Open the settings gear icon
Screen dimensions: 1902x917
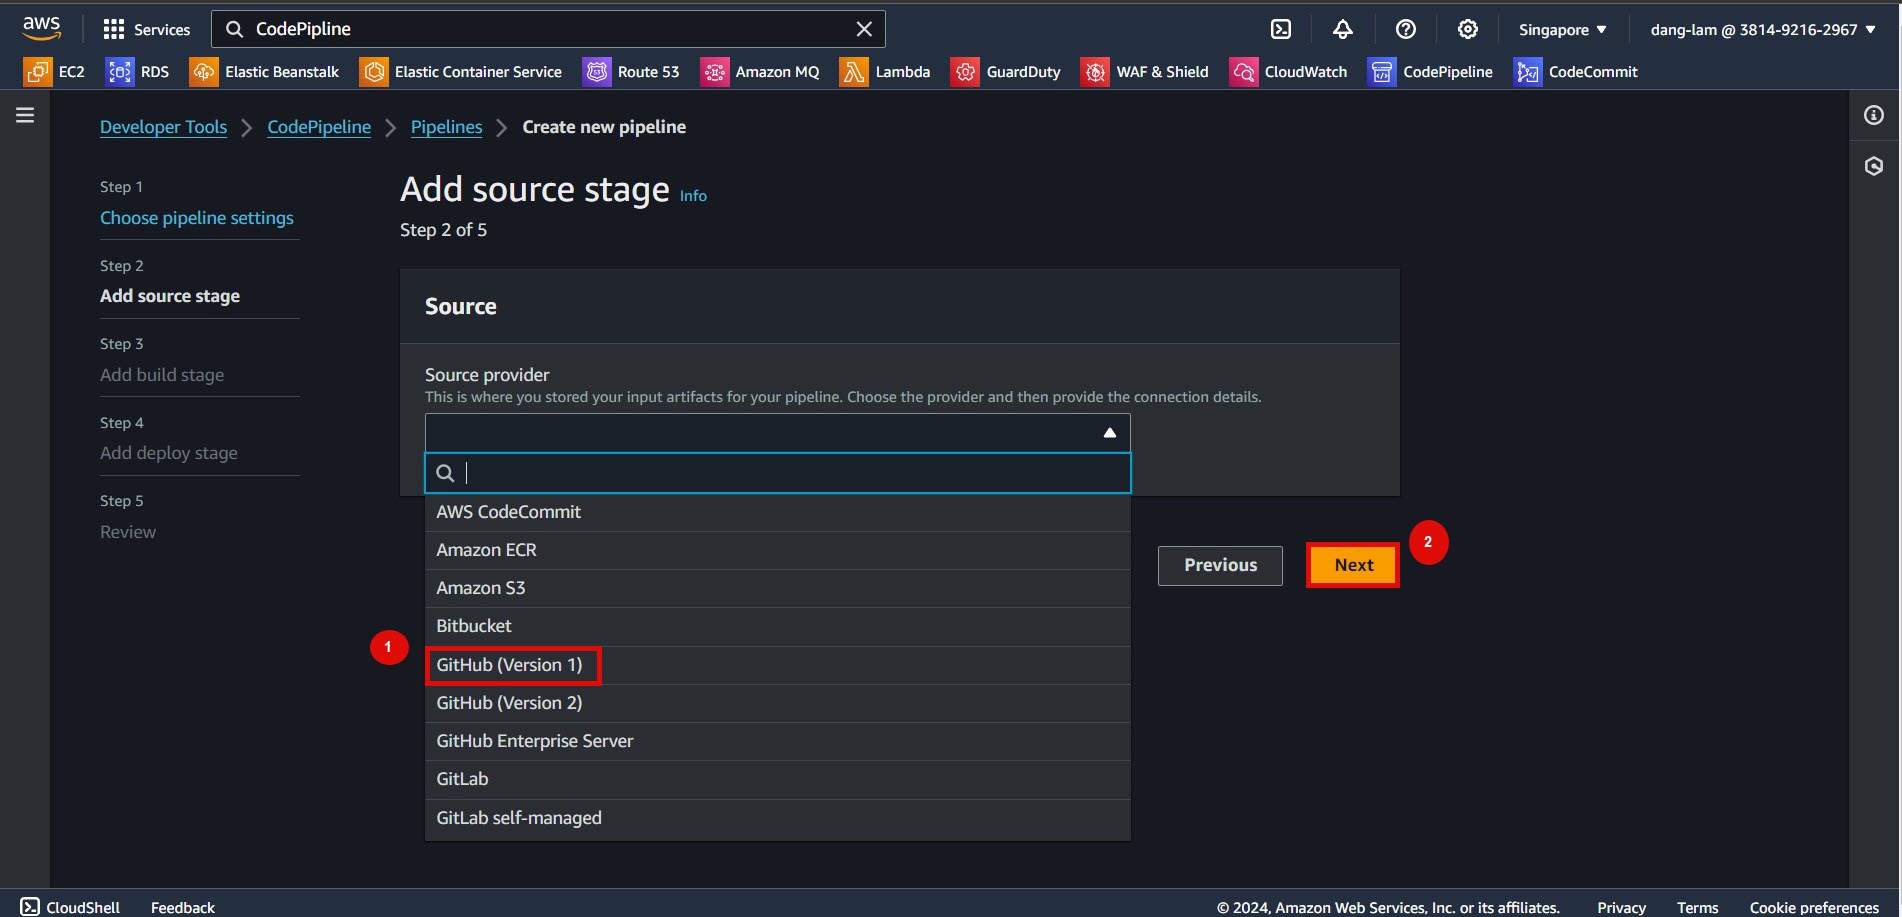1467,29
